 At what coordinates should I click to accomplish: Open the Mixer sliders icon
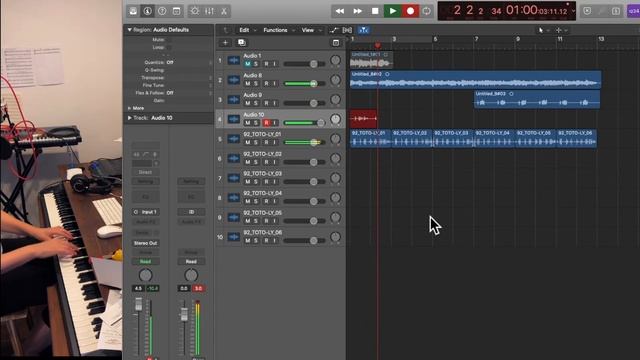[209, 11]
